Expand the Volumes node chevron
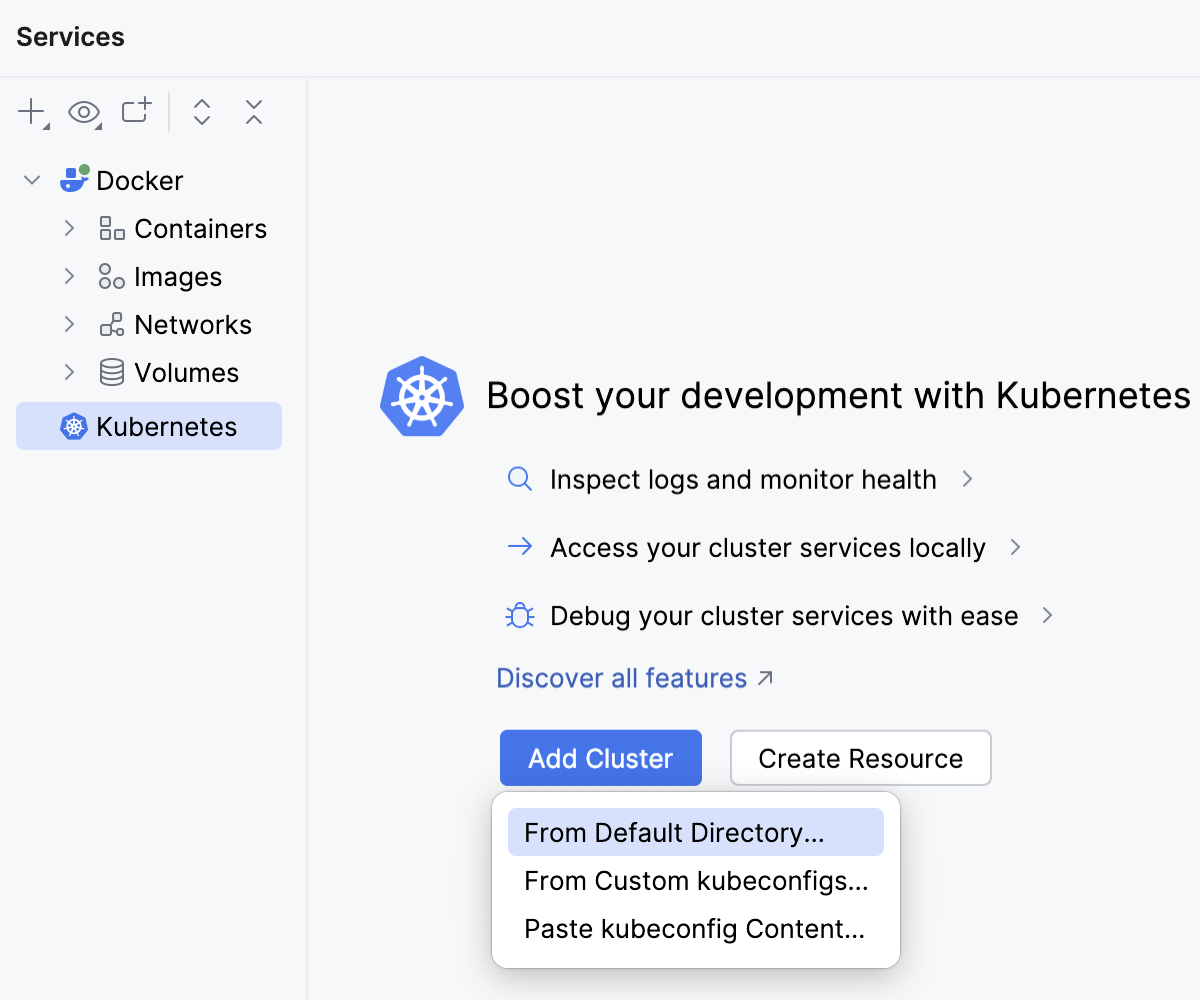Viewport: 1200px width, 1000px height. pos(69,372)
